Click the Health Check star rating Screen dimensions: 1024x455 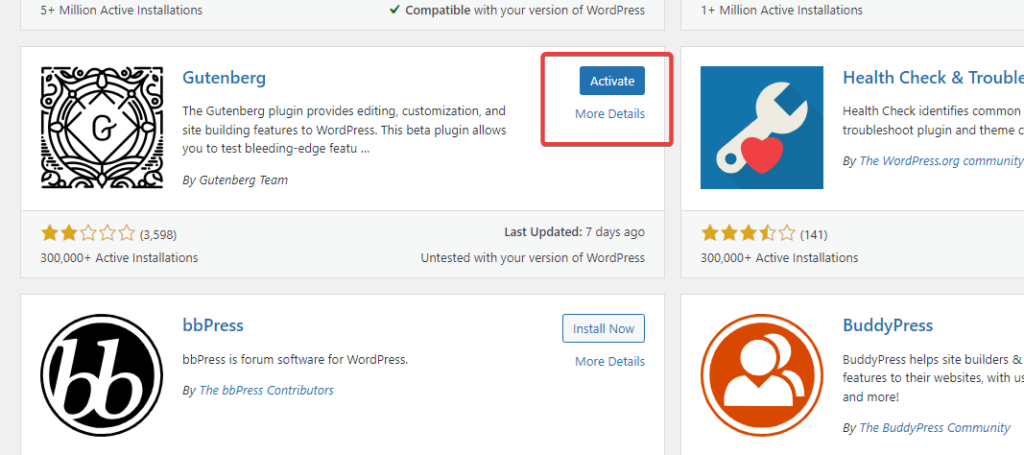(x=748, y=233)
